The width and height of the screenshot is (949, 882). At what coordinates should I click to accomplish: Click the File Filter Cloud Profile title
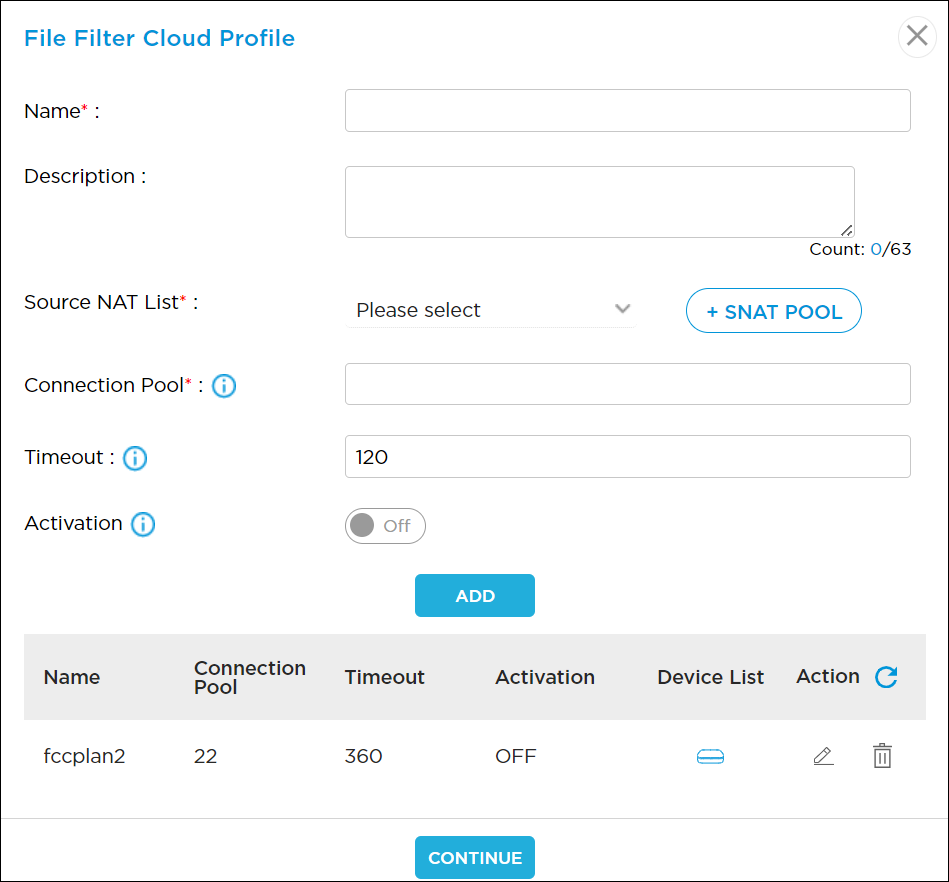[159, 38]
